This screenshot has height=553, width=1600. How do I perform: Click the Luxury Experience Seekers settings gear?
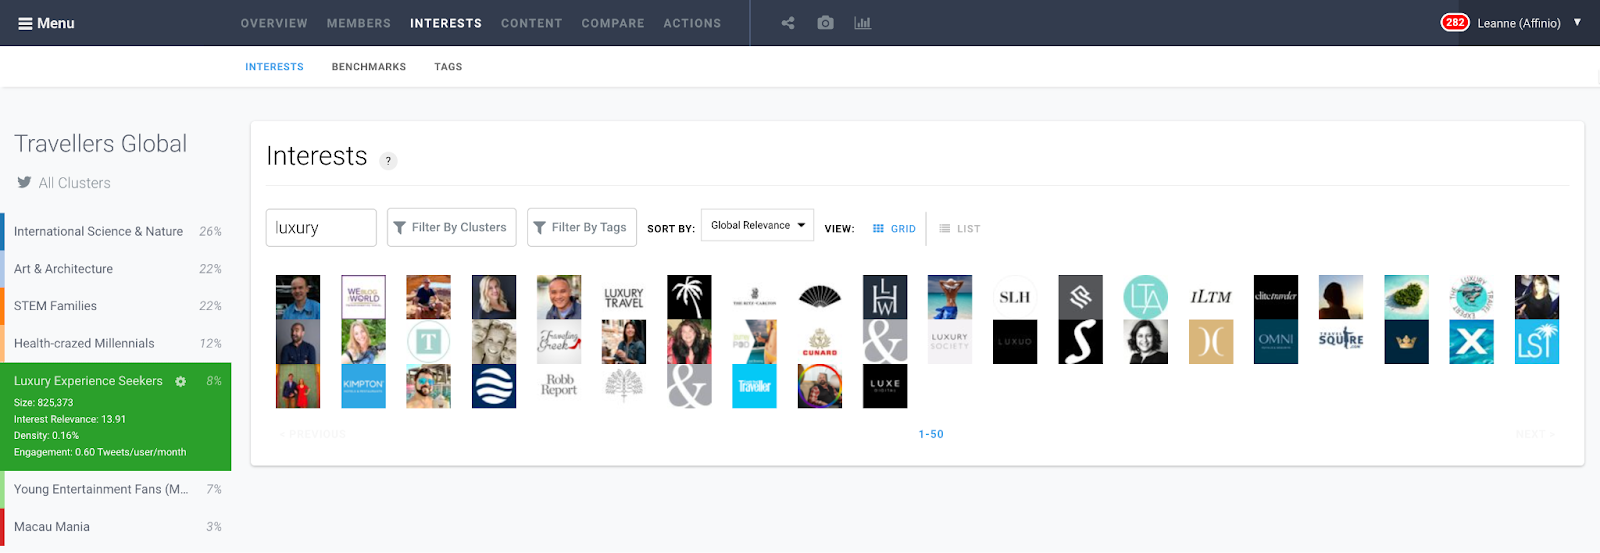click(x=181, y=381)
